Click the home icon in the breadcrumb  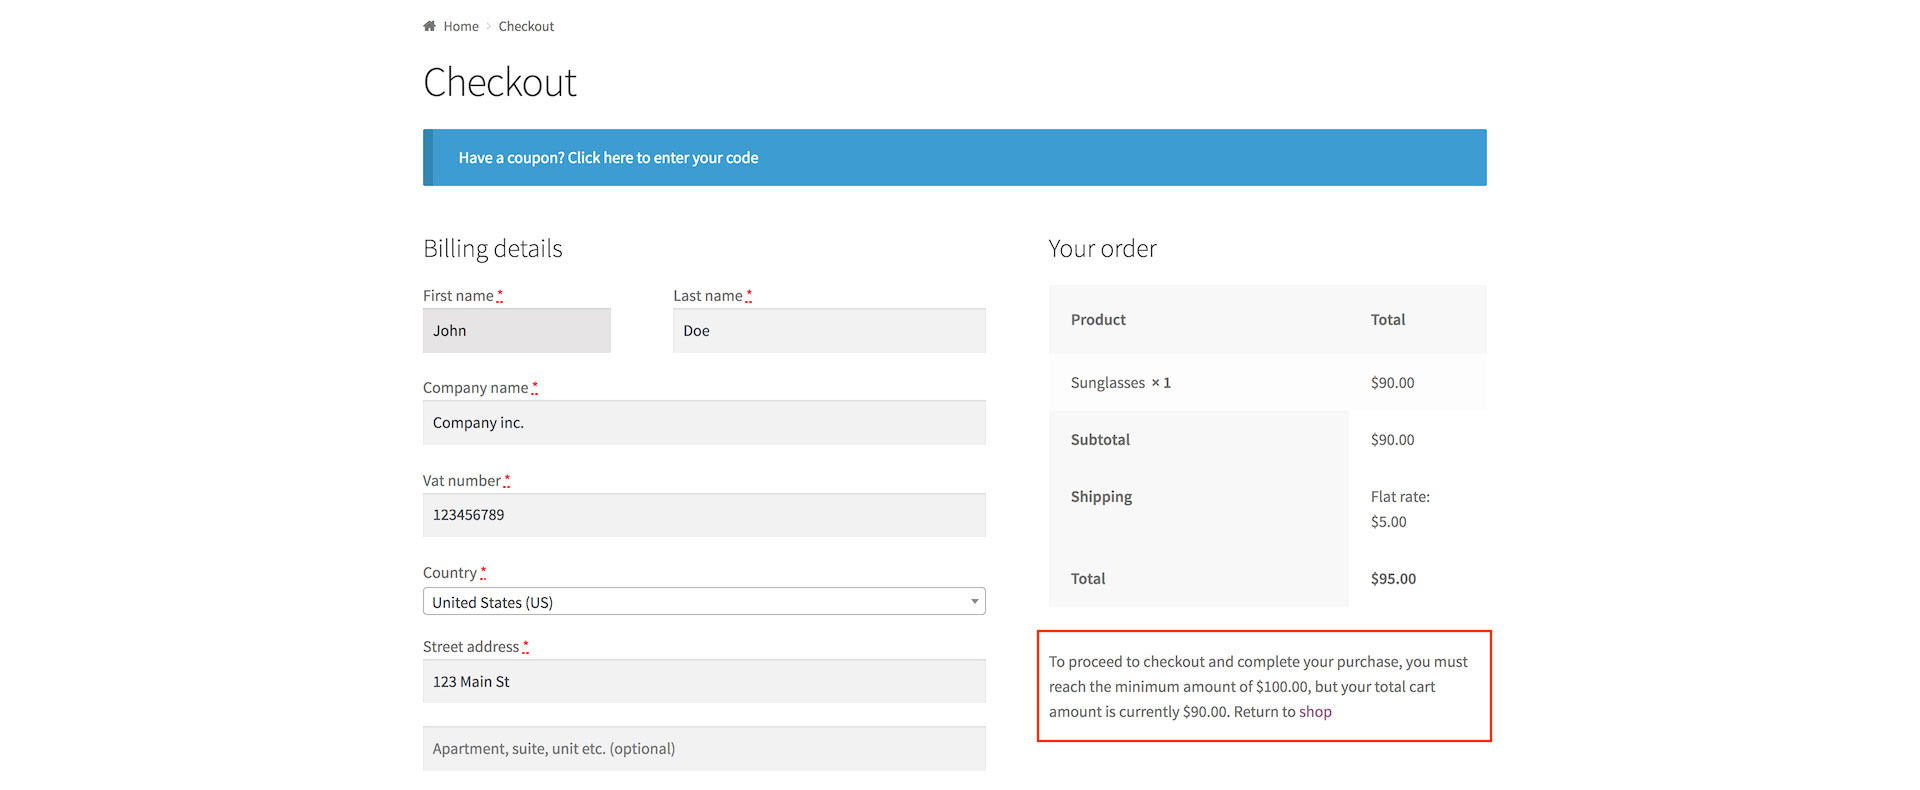point(429,26)
